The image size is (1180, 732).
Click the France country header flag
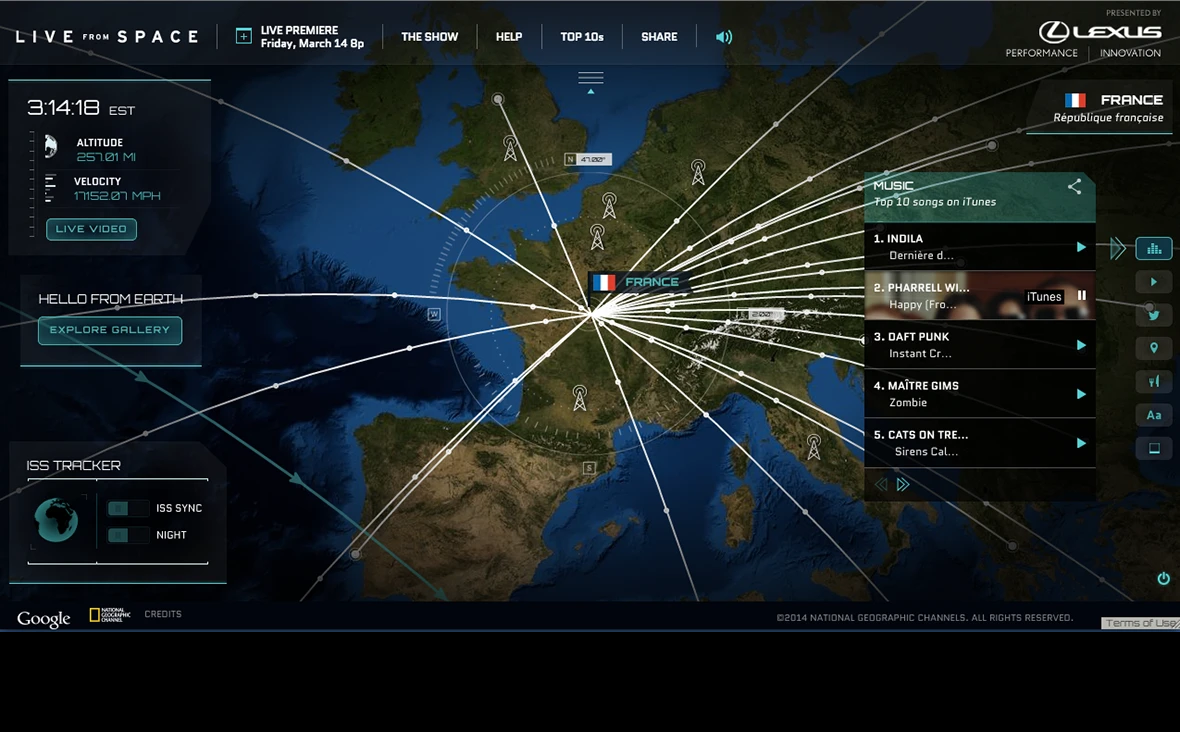1075,100
